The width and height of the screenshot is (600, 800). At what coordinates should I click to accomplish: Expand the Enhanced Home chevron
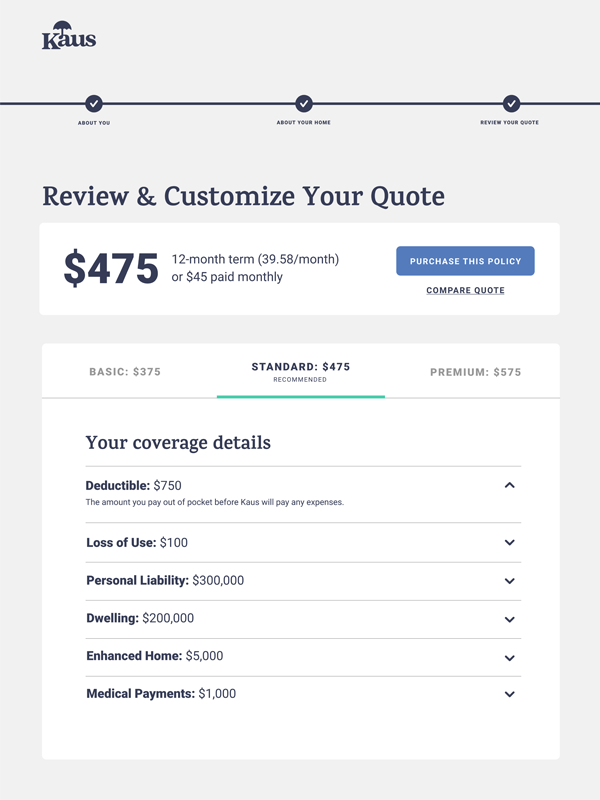pos(509,658)
